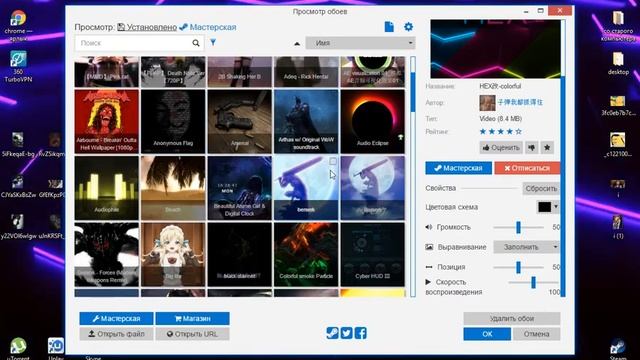Select the Audiophile wallpaper thumbnail
640x360 pixels.
(107, 188)
